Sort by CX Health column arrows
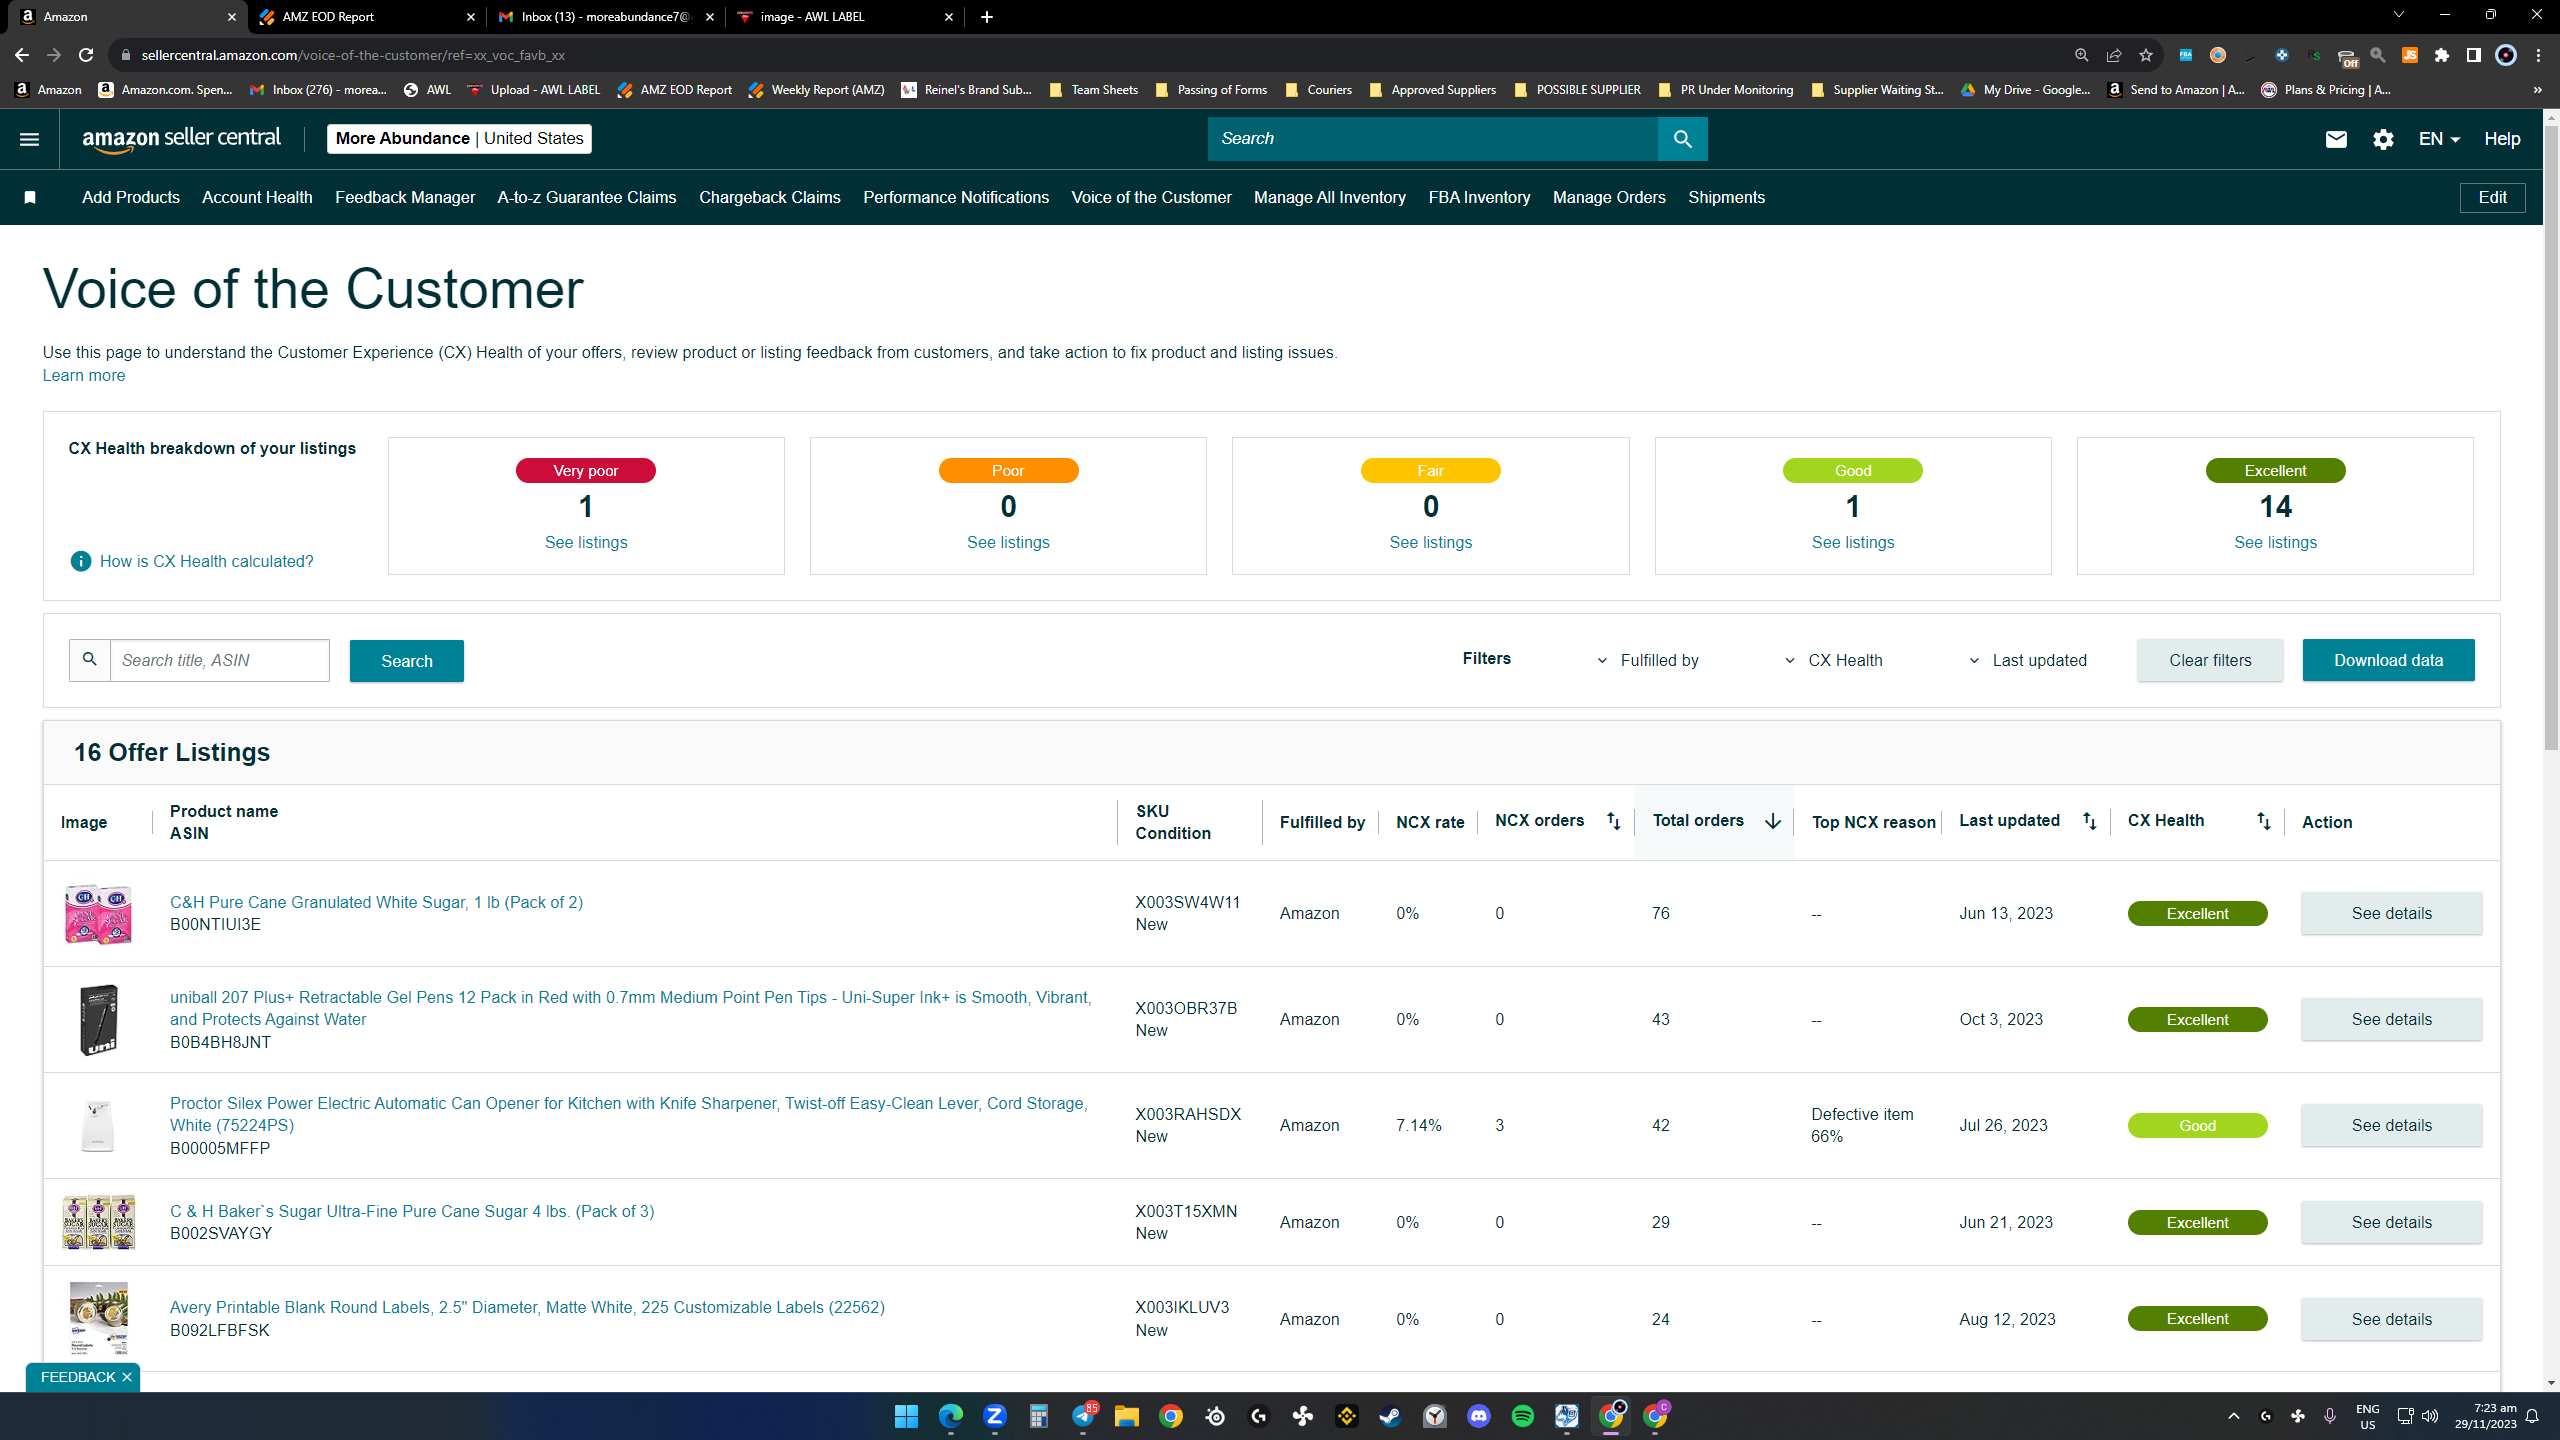 tap(2263, 821)
